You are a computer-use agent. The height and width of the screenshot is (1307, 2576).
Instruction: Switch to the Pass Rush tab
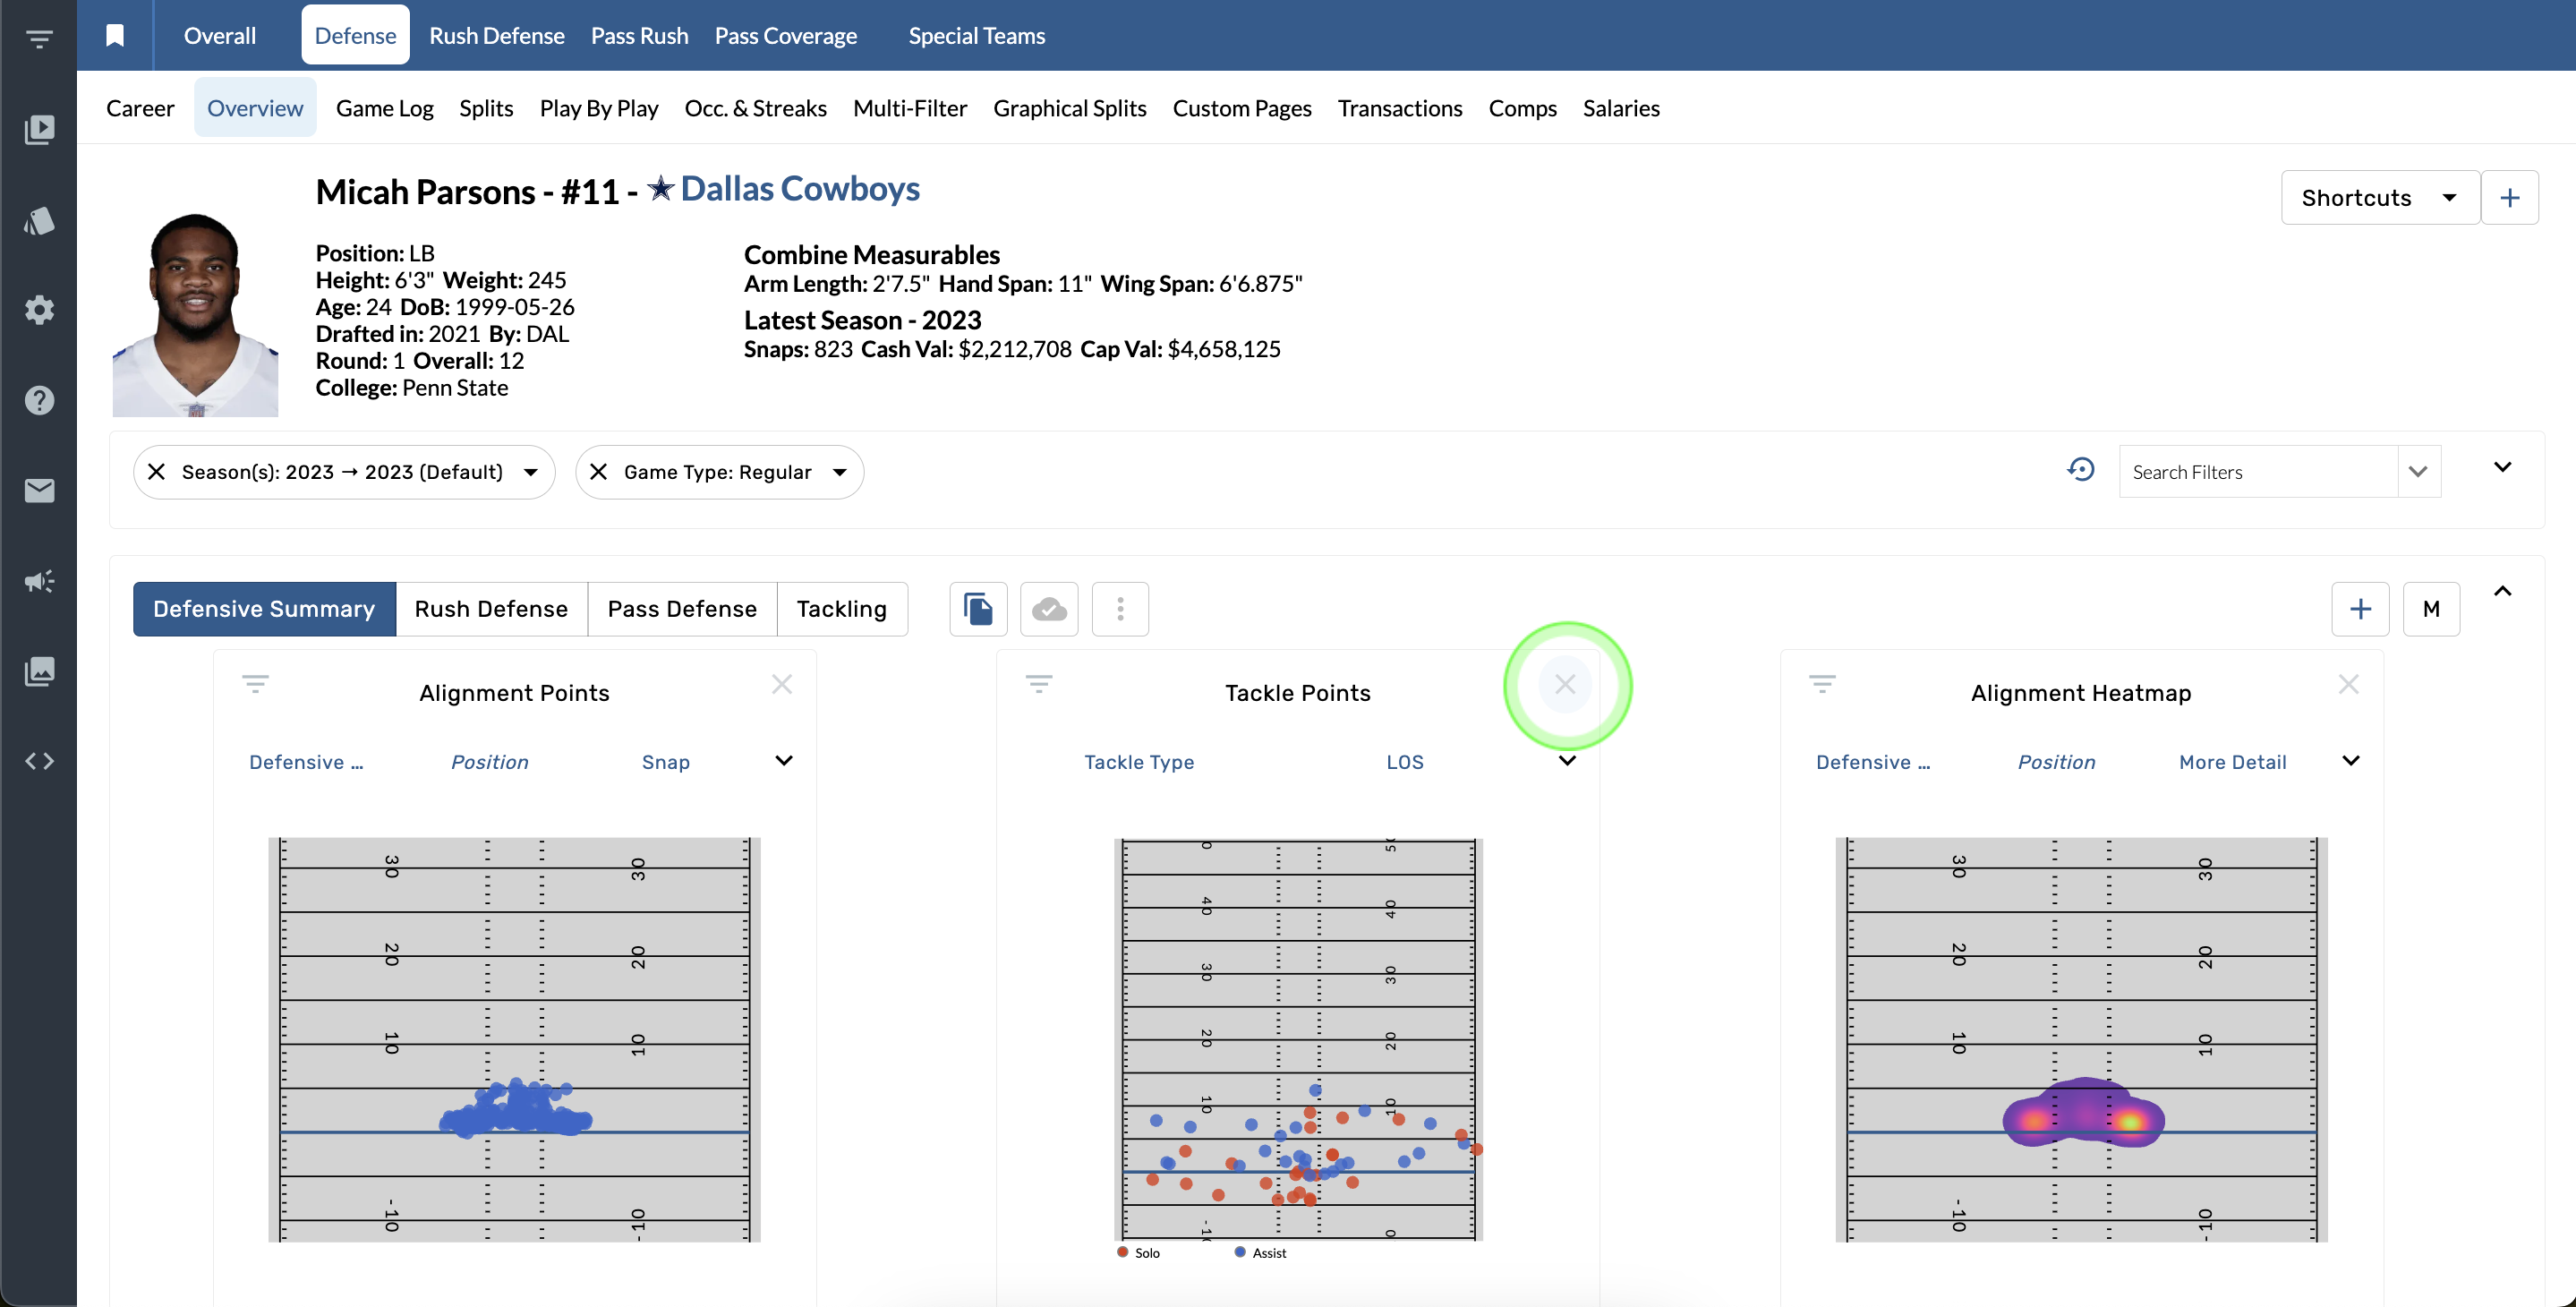click(639, 36)
